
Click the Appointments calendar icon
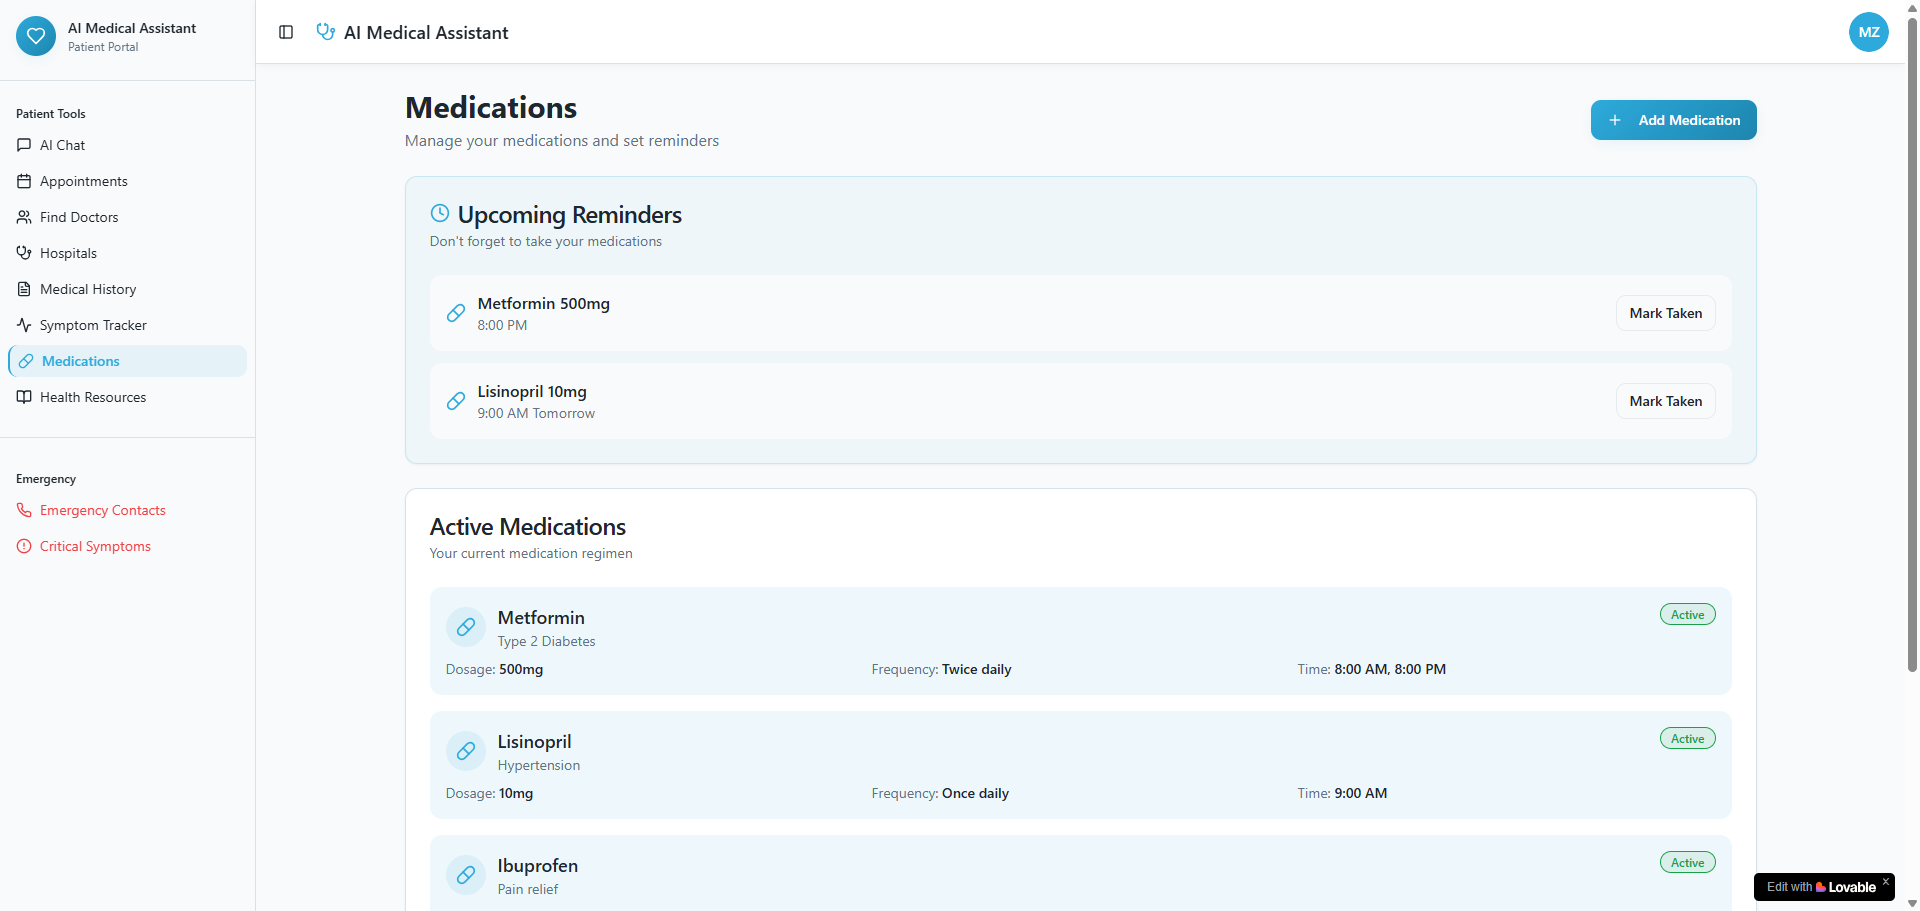[24, 181]
